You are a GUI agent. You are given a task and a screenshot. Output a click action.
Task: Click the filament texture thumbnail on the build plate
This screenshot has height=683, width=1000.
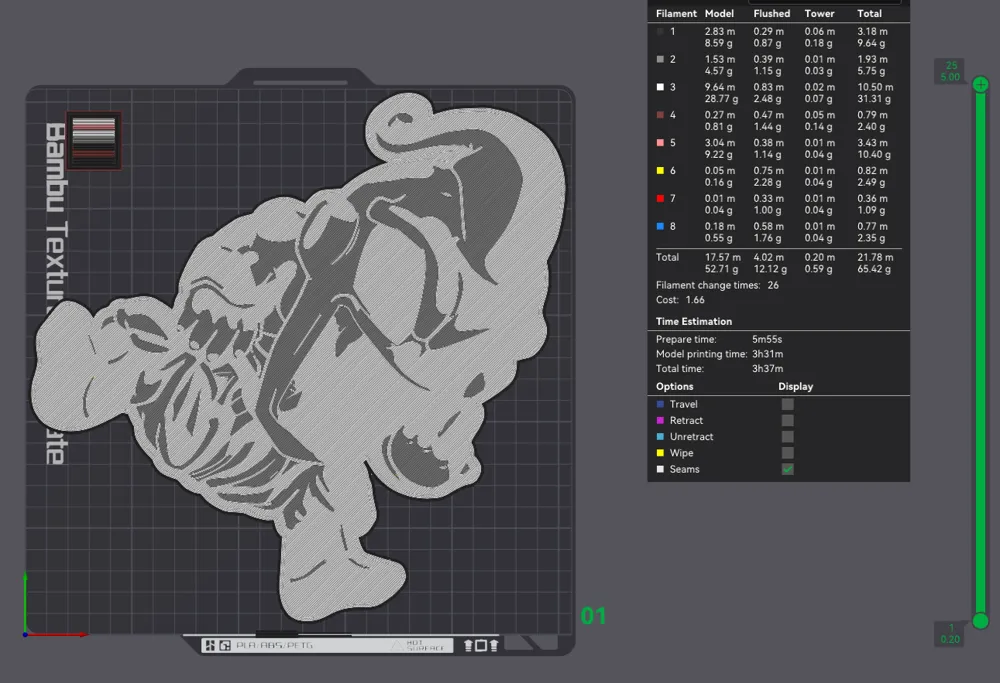(94, 140)
